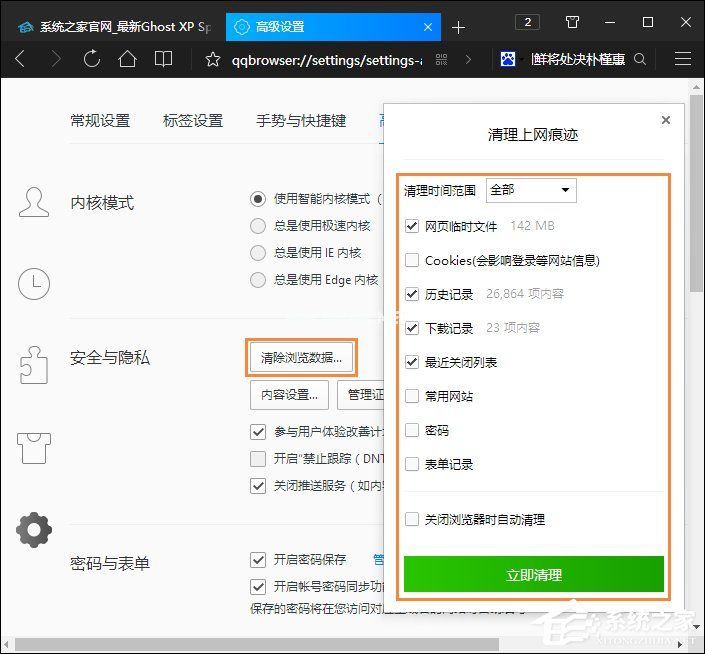Enable 关闭浏览器时自动清理 checkbox

(412, 520)
